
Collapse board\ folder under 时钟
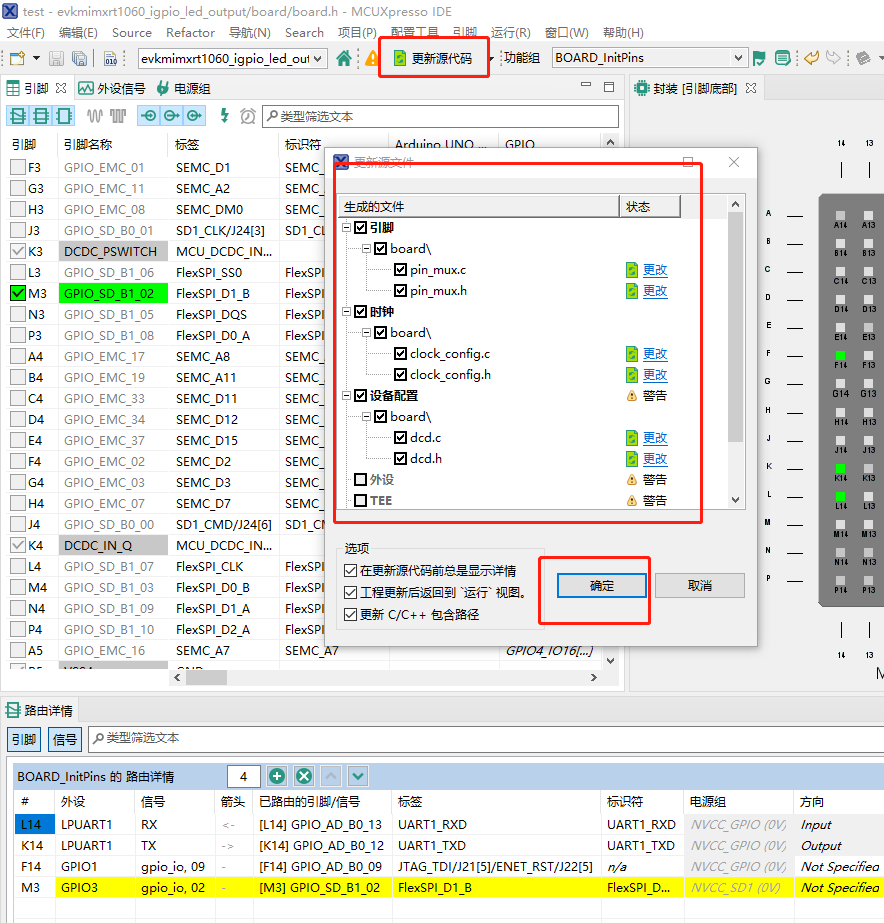(366, 333)
